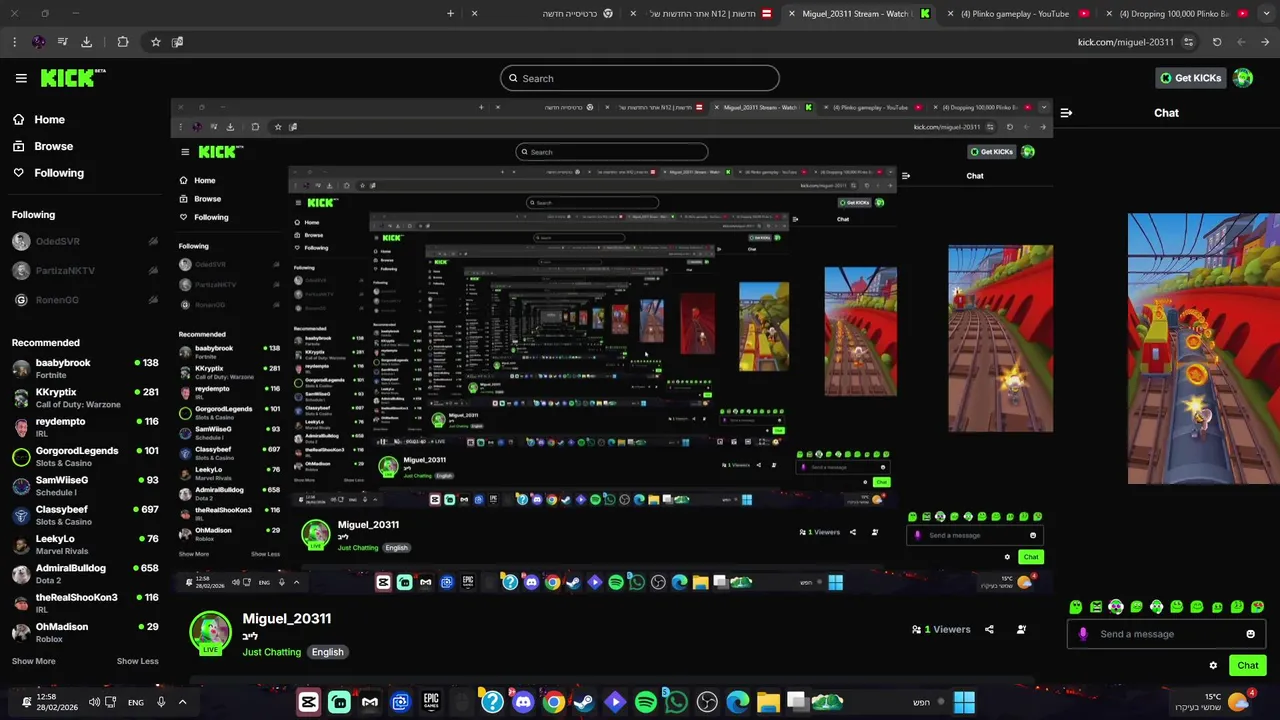1280x720 pixels.
Task: Open Steam from the taskbar
Action: pyautogui.click(x=584, y=702)
